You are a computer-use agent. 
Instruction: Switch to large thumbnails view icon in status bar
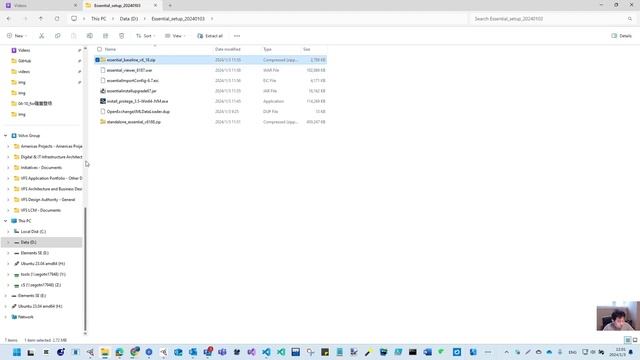[x=635, y=340]
